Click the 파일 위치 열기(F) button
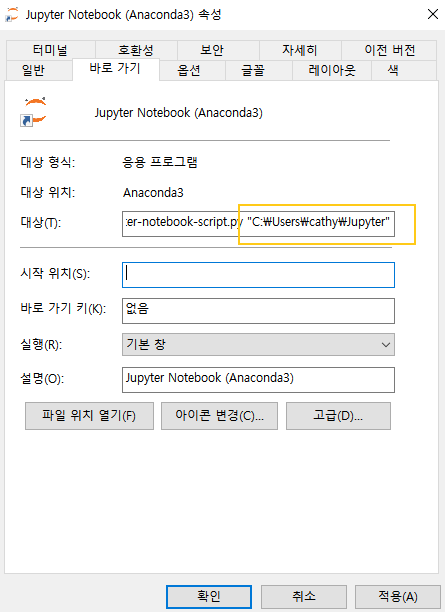The image size is (445, 612). coord(89,416)
